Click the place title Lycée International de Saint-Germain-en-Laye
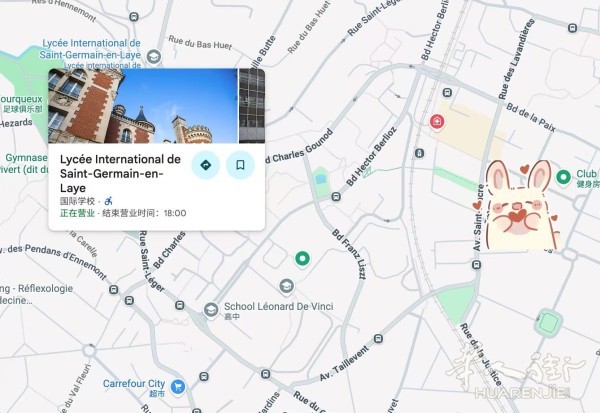Viewport: 600px width, 413px height. (120, 173)
